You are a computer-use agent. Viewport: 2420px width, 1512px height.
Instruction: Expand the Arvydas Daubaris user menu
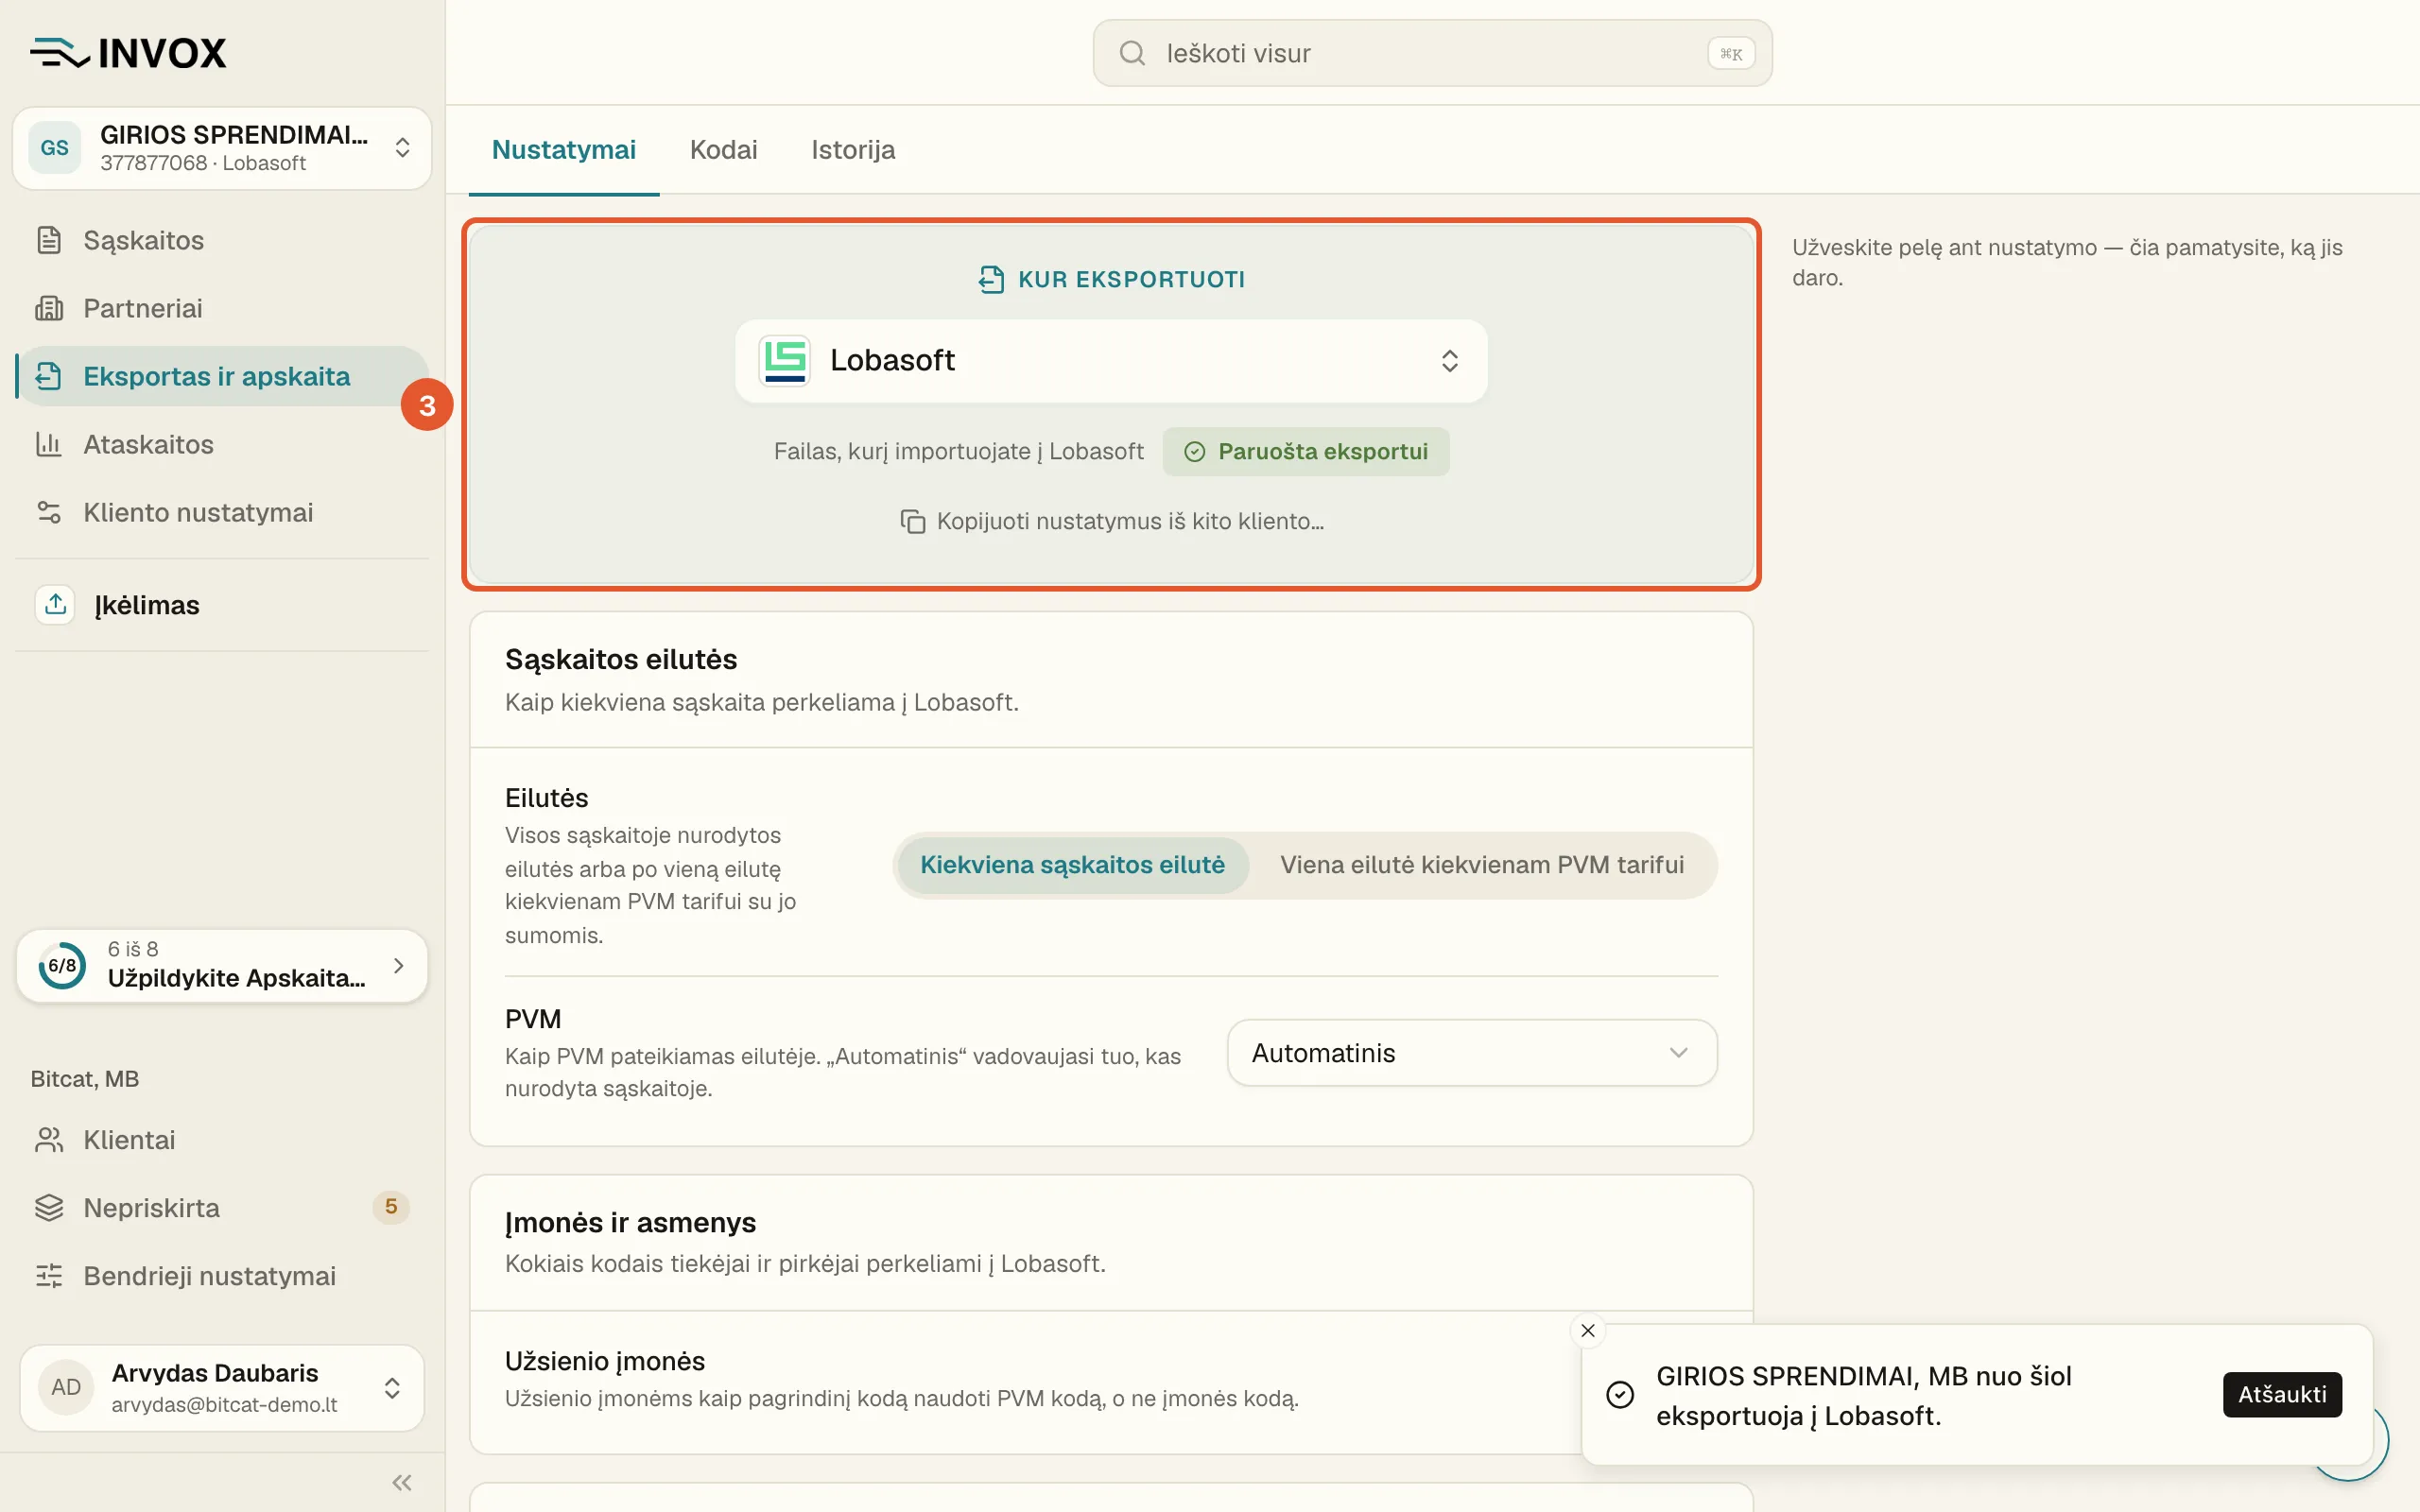[x=222, y=1388]
